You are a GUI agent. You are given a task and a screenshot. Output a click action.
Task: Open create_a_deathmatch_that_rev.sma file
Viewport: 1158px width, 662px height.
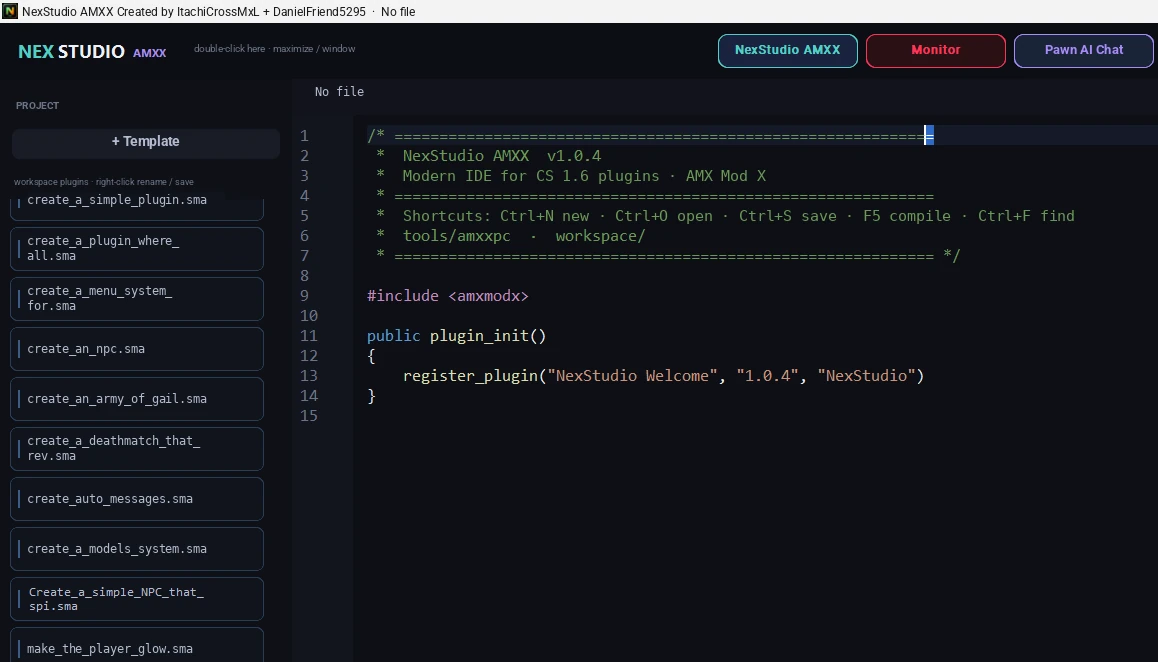tap(137, 448)
